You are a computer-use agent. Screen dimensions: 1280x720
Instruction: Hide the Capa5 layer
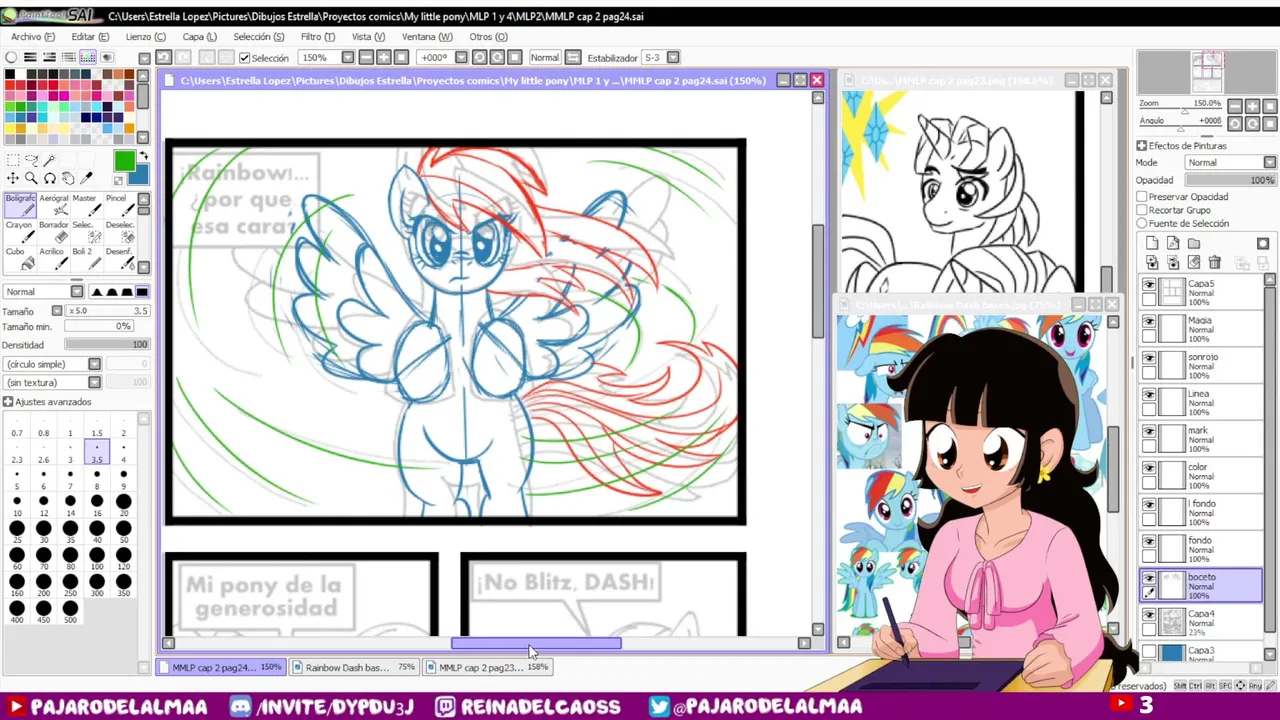click(x=1149, y=285)
